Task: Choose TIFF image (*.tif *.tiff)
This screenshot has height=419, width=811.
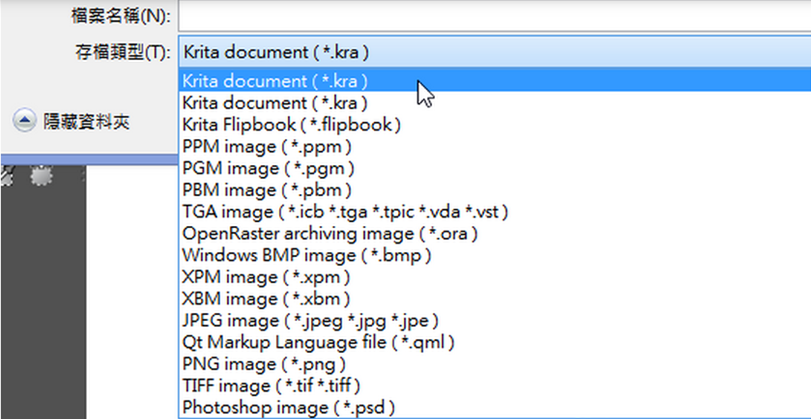Action: pyautogui.click(x=494, y=386)
